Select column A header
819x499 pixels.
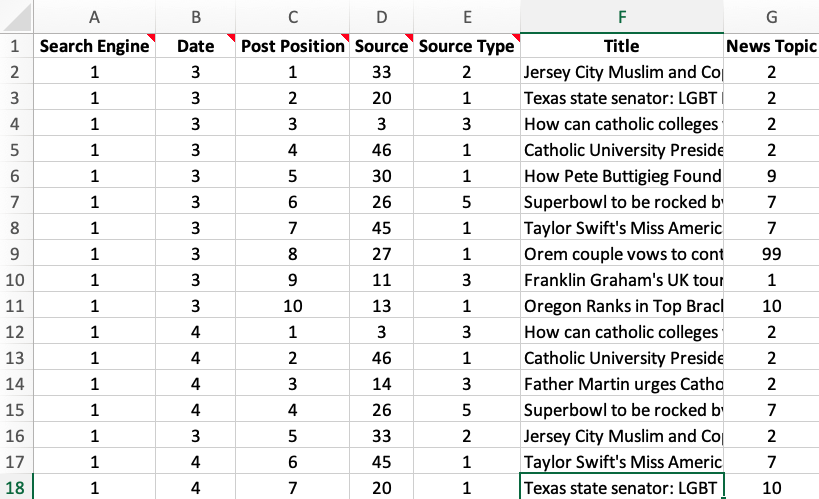click(x=95, y=17)
